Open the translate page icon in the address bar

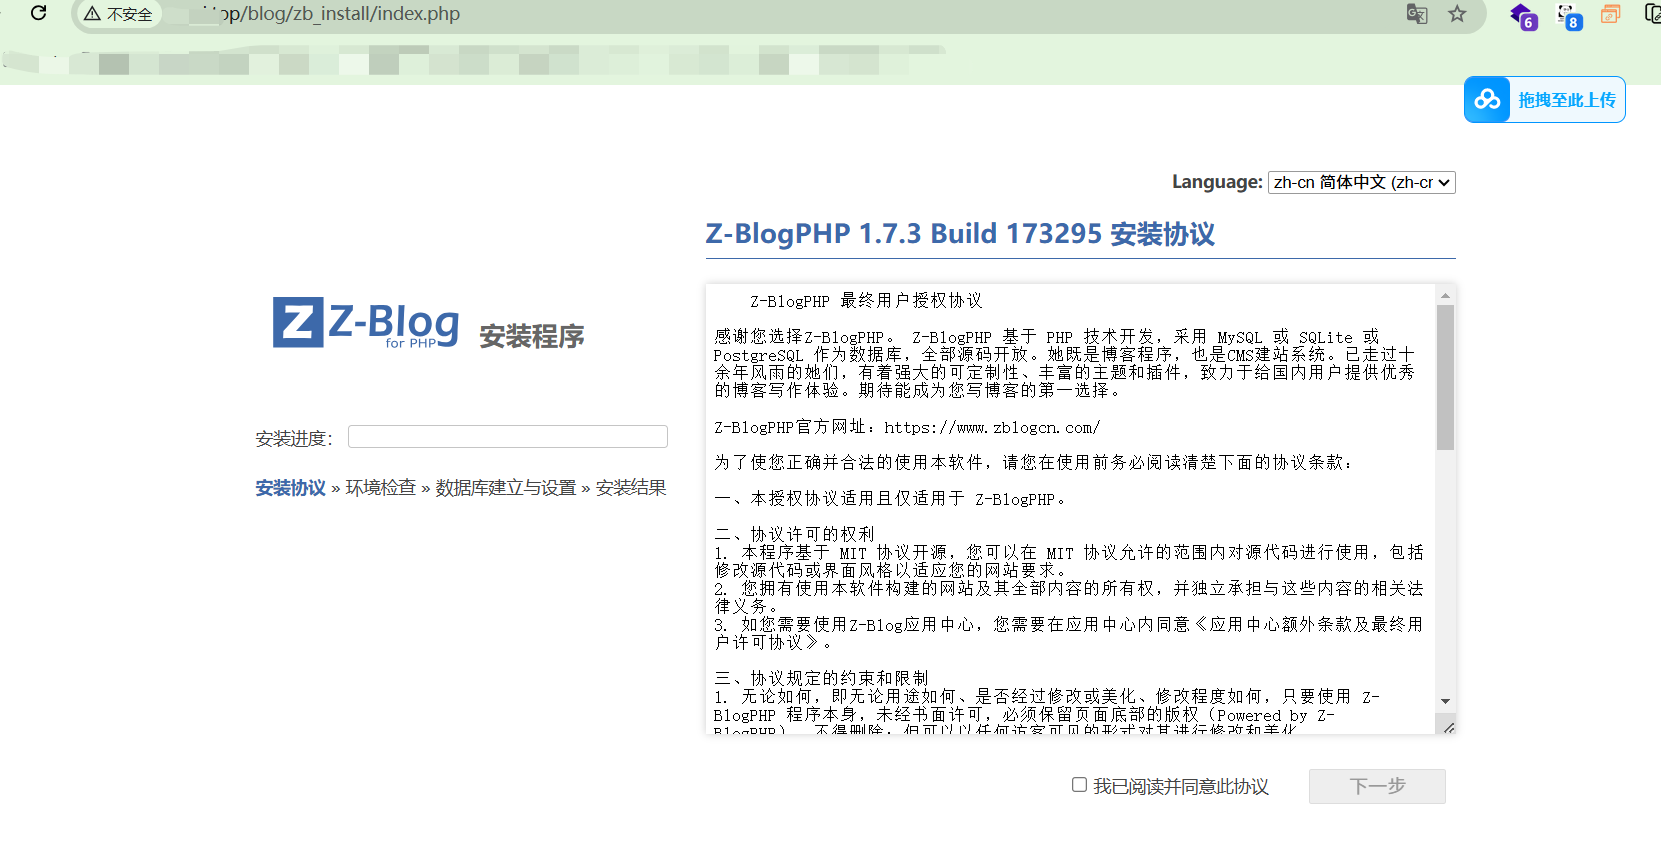coord(1417,14)
